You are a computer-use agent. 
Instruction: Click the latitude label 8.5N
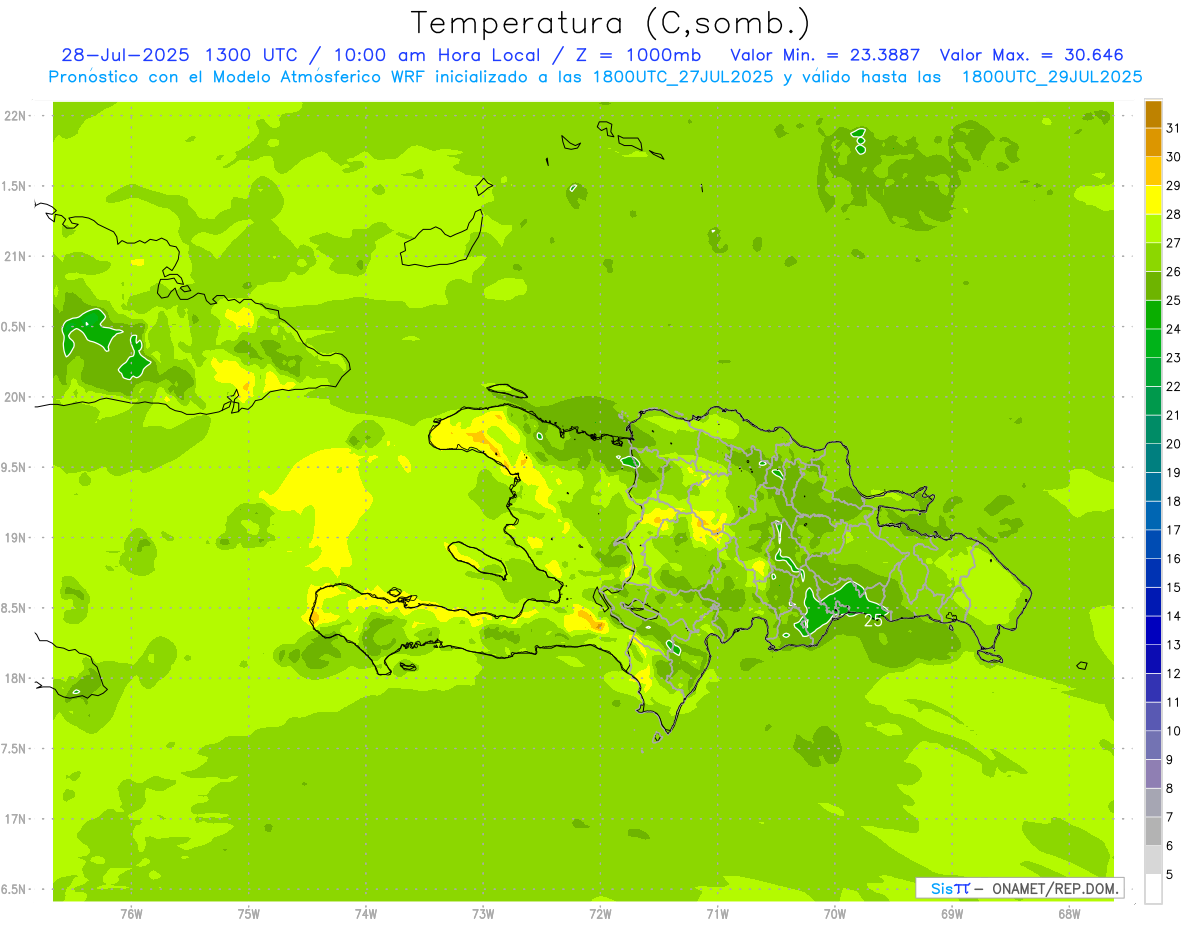15,608
